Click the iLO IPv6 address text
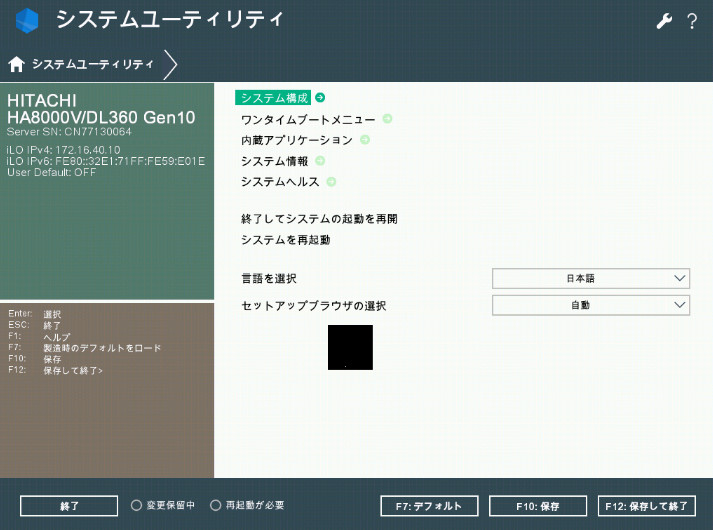713x530 pixels. (106, 161)
